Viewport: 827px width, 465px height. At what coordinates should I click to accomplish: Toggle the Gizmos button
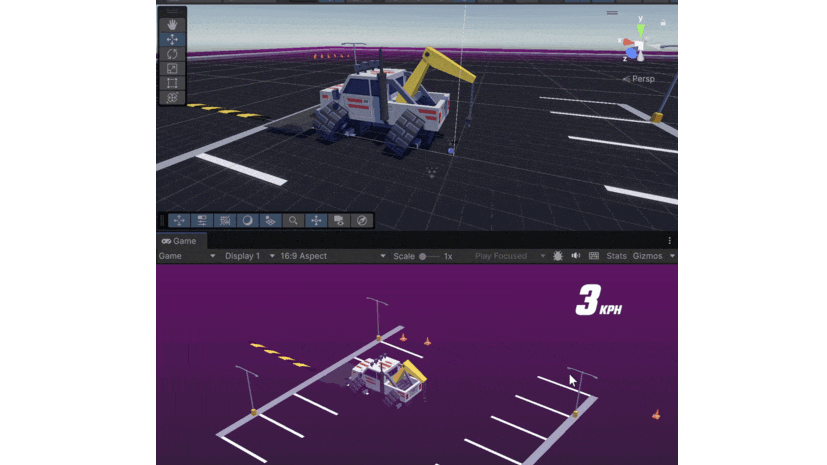(x=647, y=256)
